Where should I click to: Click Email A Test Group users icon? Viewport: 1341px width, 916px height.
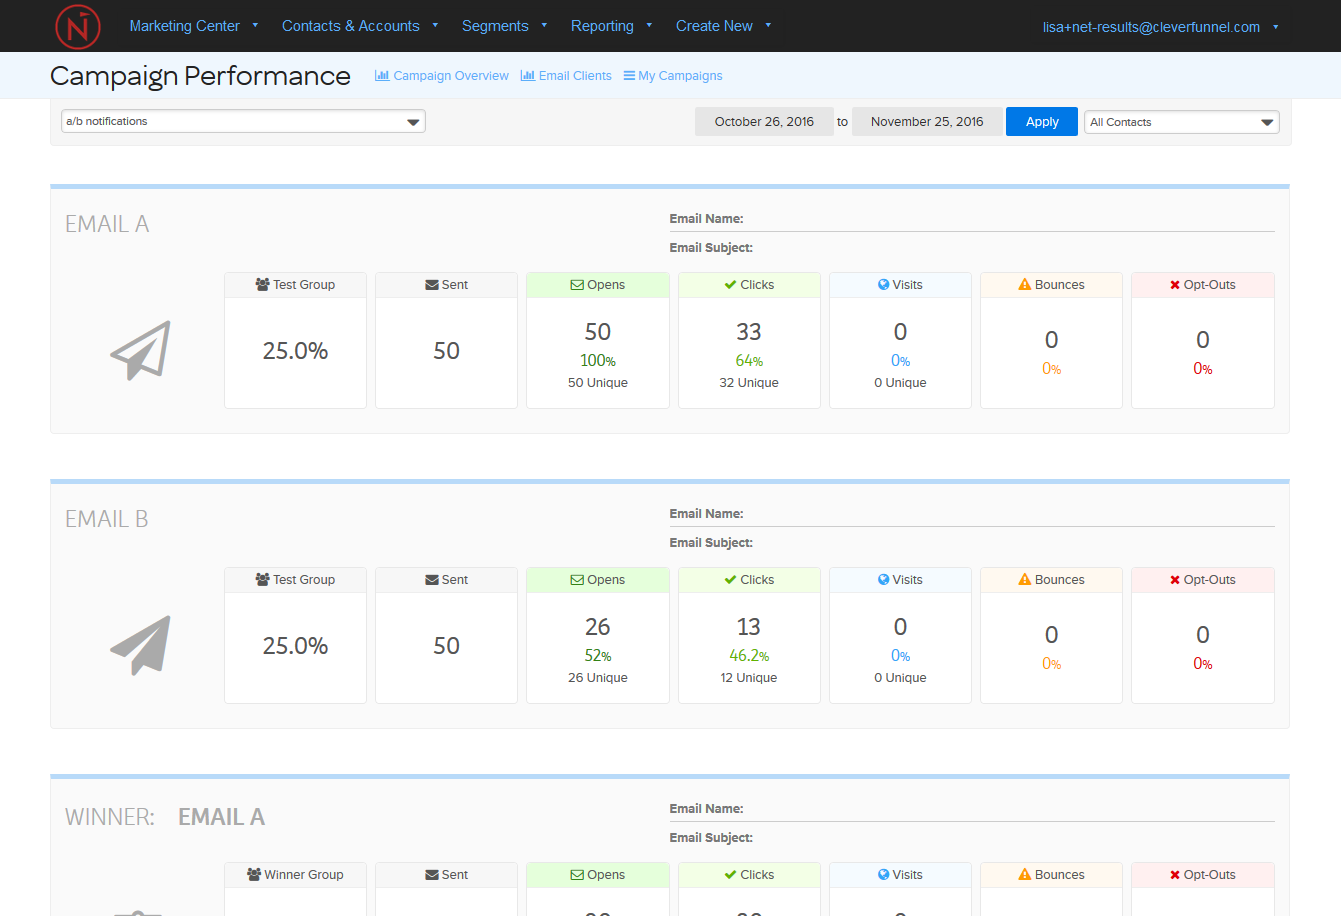(263, 285)
